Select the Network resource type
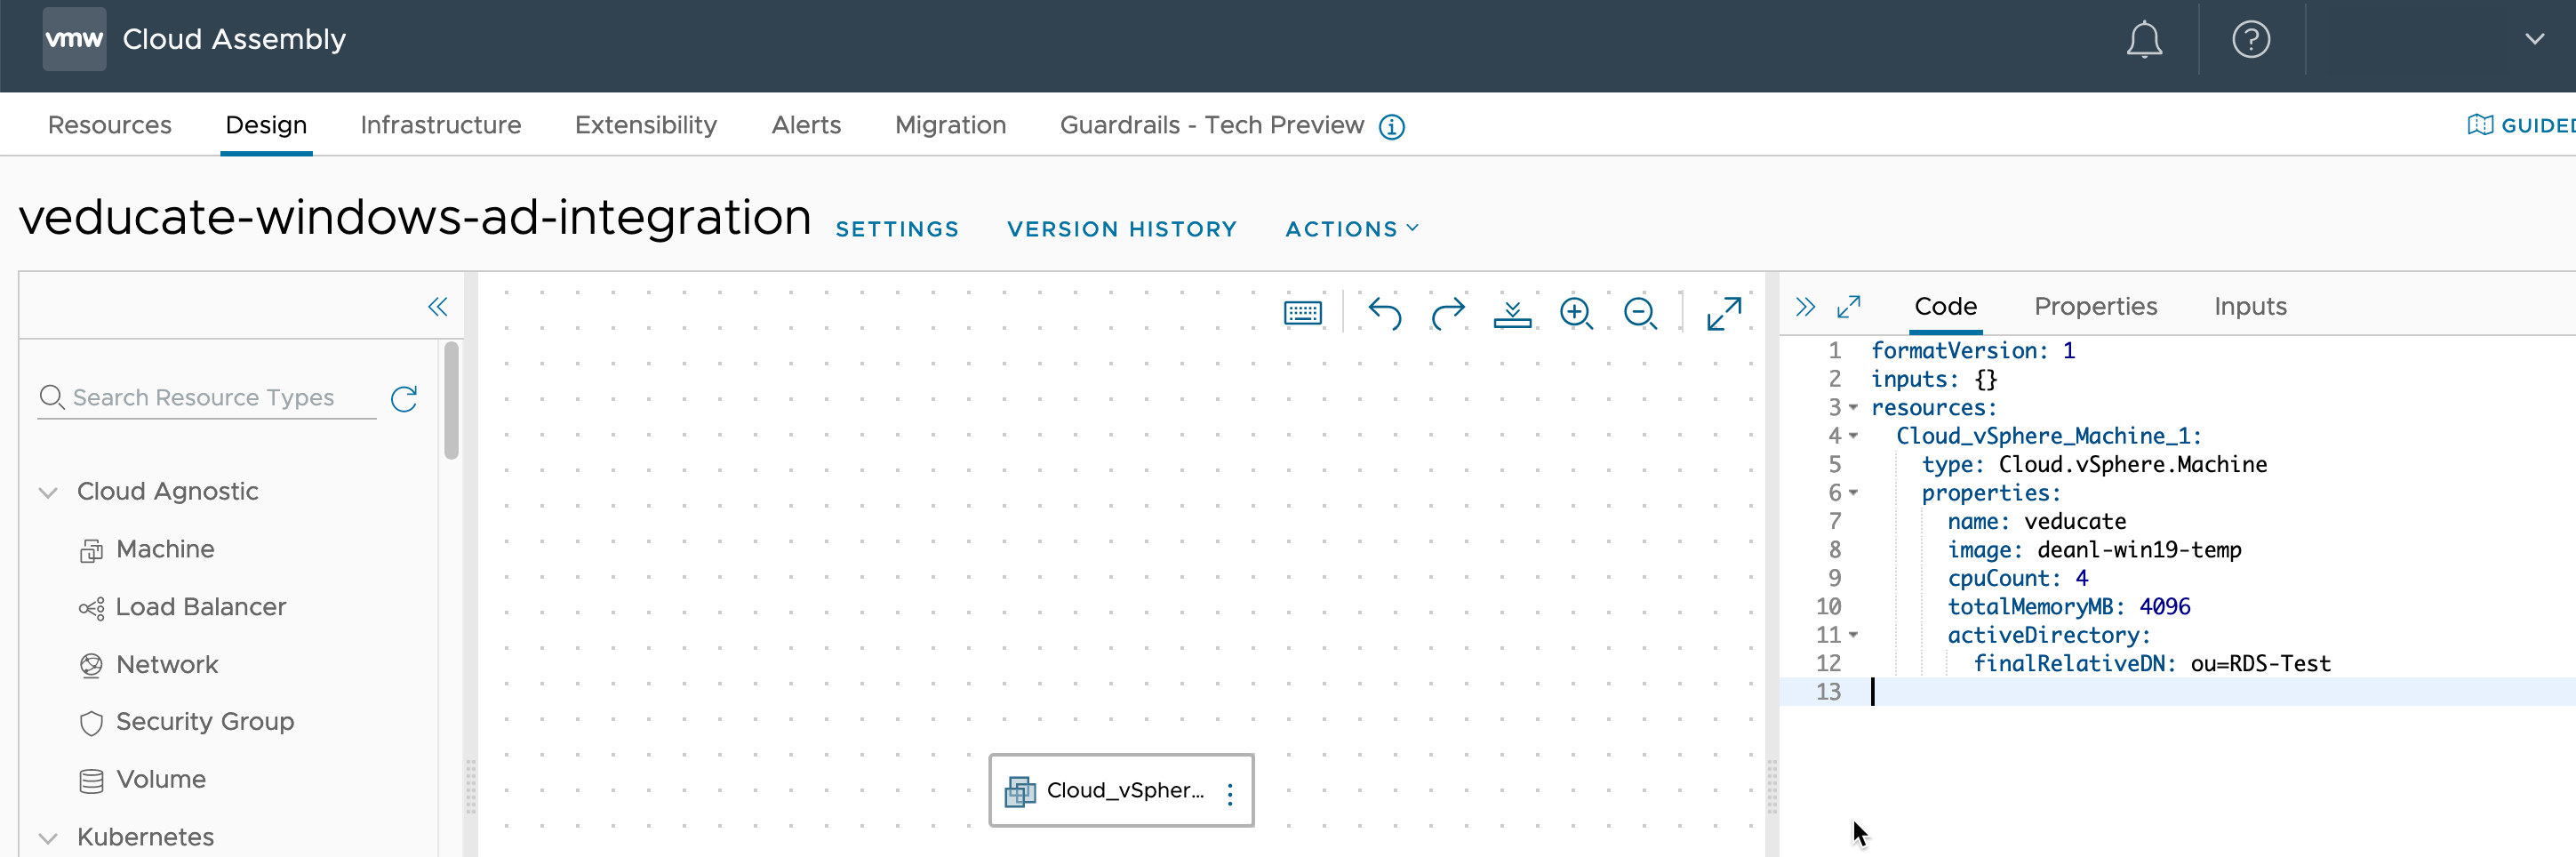 [167, 665]
